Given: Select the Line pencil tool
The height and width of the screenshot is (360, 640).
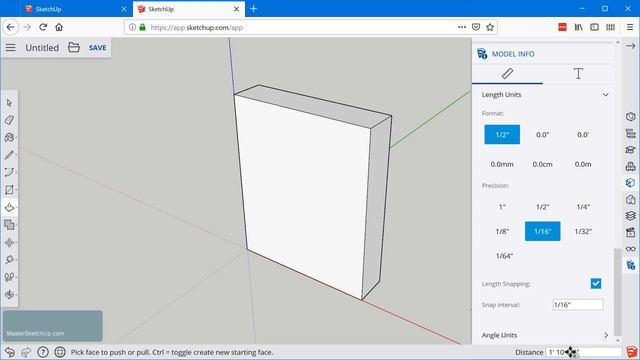Looking at the screenshot, I should 9,155.
